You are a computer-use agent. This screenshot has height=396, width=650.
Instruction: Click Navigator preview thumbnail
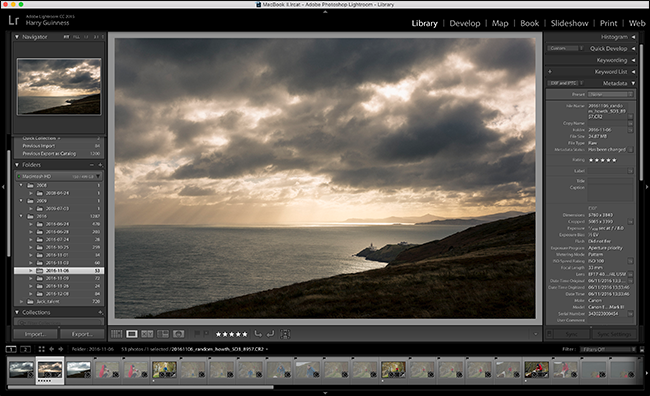[59, 86]
